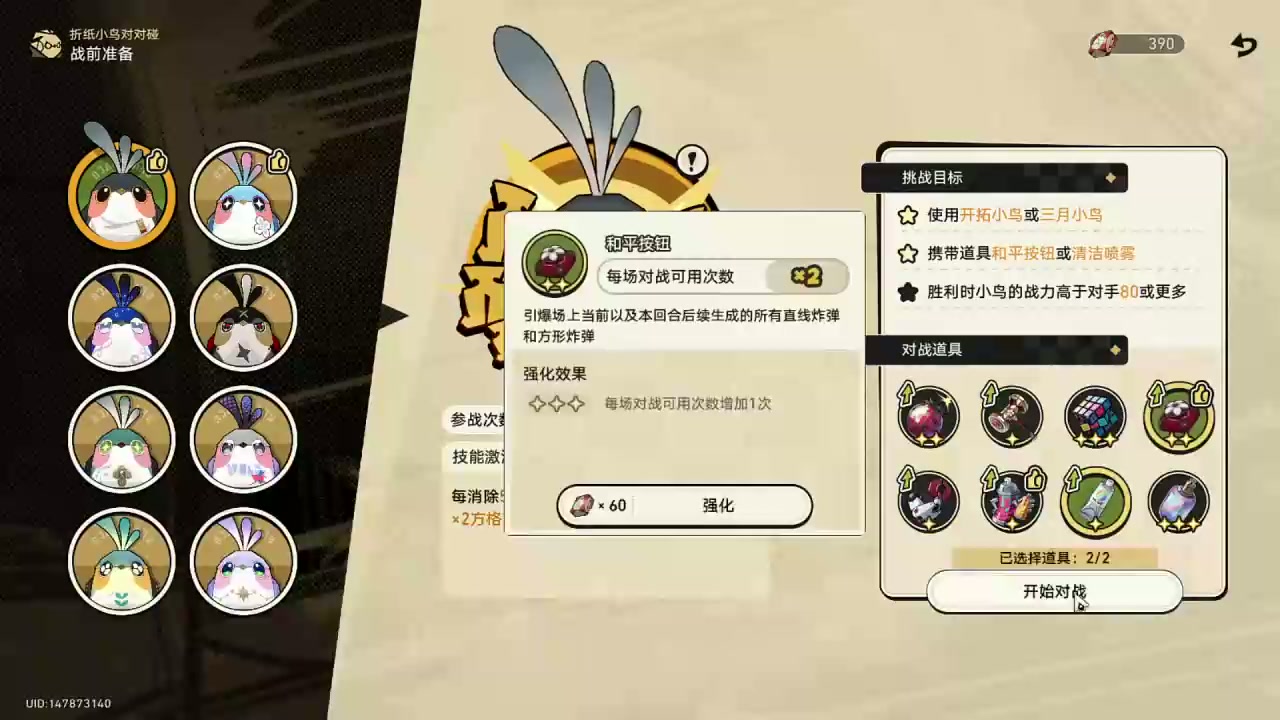Toggle the selected 和平按钮 item icon
Viewport: 1280px width, 720px height.
(1179, 416)
